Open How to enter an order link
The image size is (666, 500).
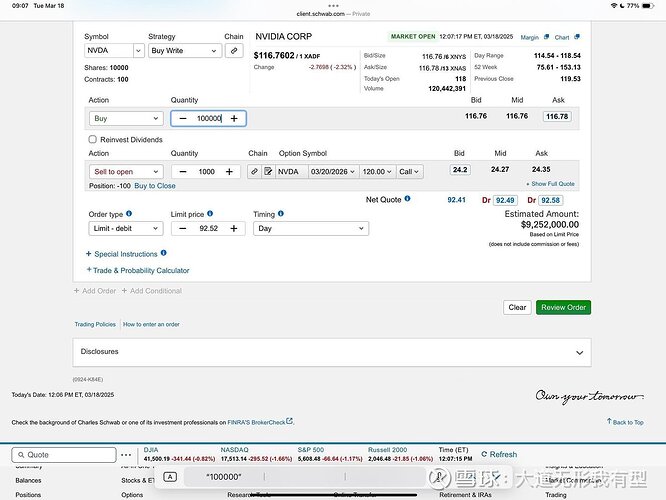click(151, 324)
